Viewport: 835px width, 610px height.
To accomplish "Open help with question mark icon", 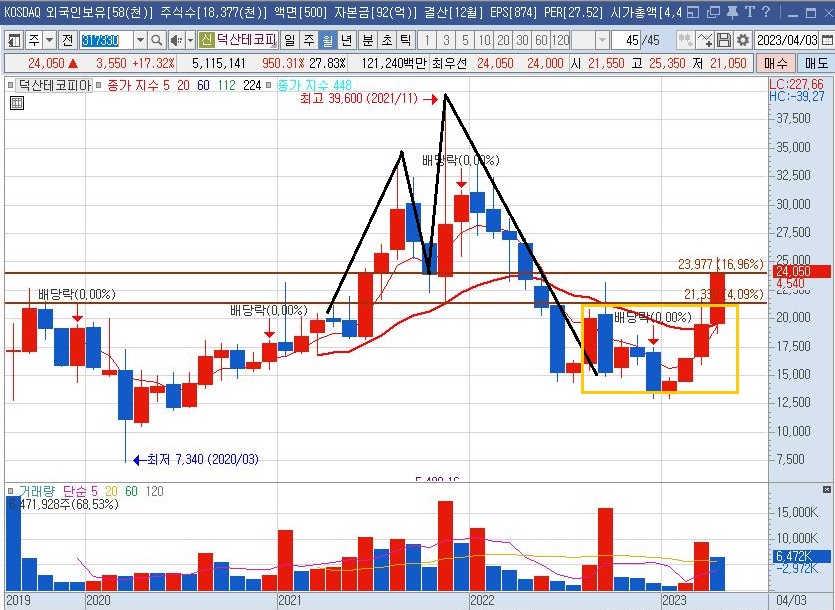I will click(x=766, y=12).
